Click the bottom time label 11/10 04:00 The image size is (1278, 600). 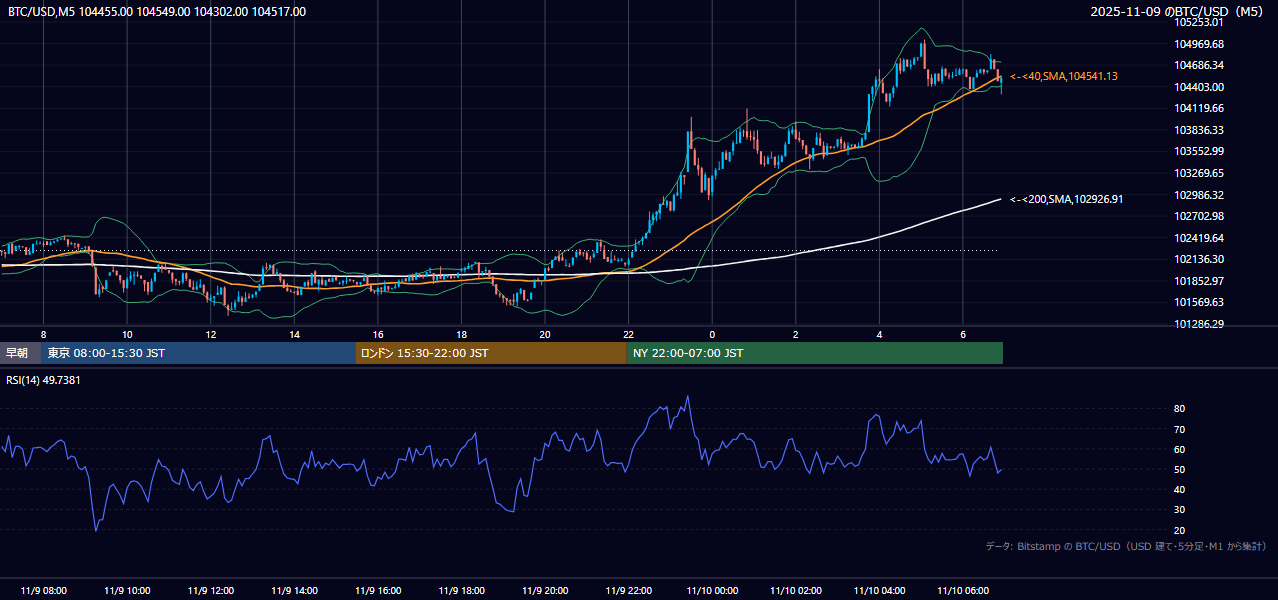click(x=879, y=591)
